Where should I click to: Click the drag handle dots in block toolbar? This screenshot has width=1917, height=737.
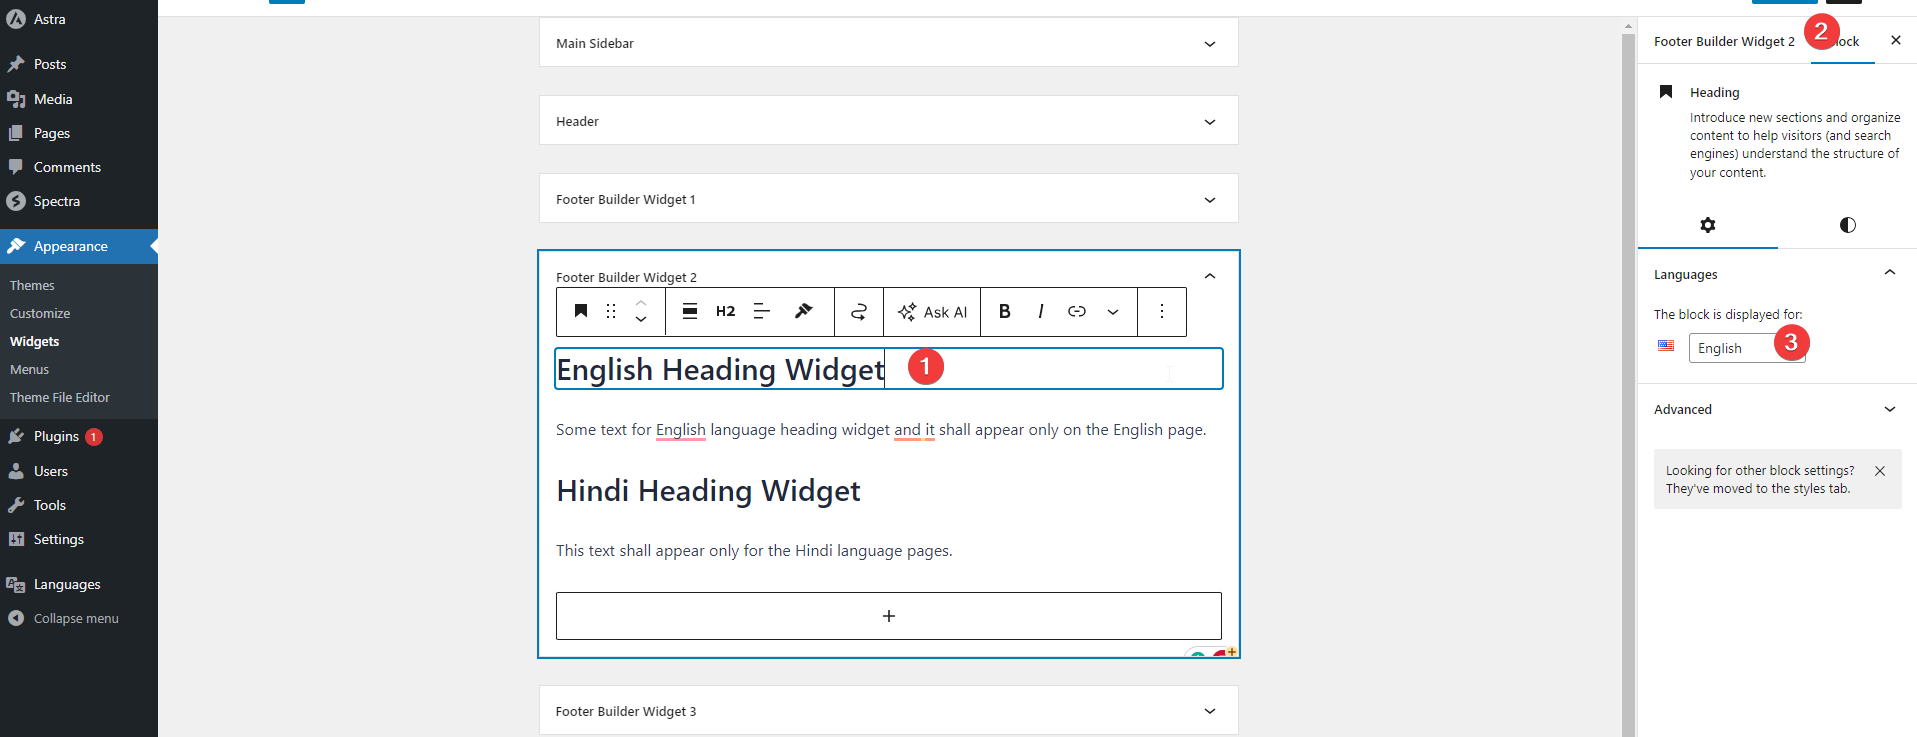611,311
